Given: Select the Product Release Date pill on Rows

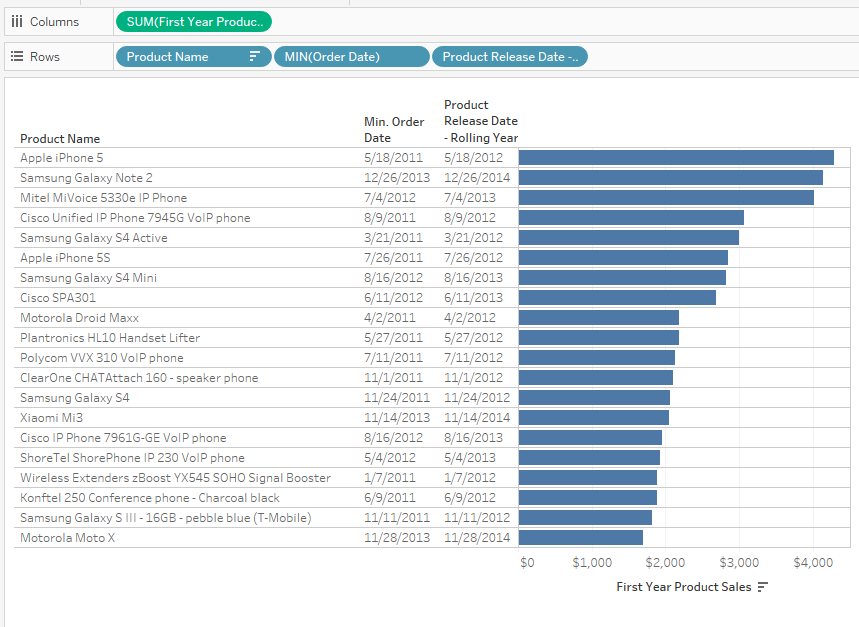Looking at the screenshot, I should (509, 57).
